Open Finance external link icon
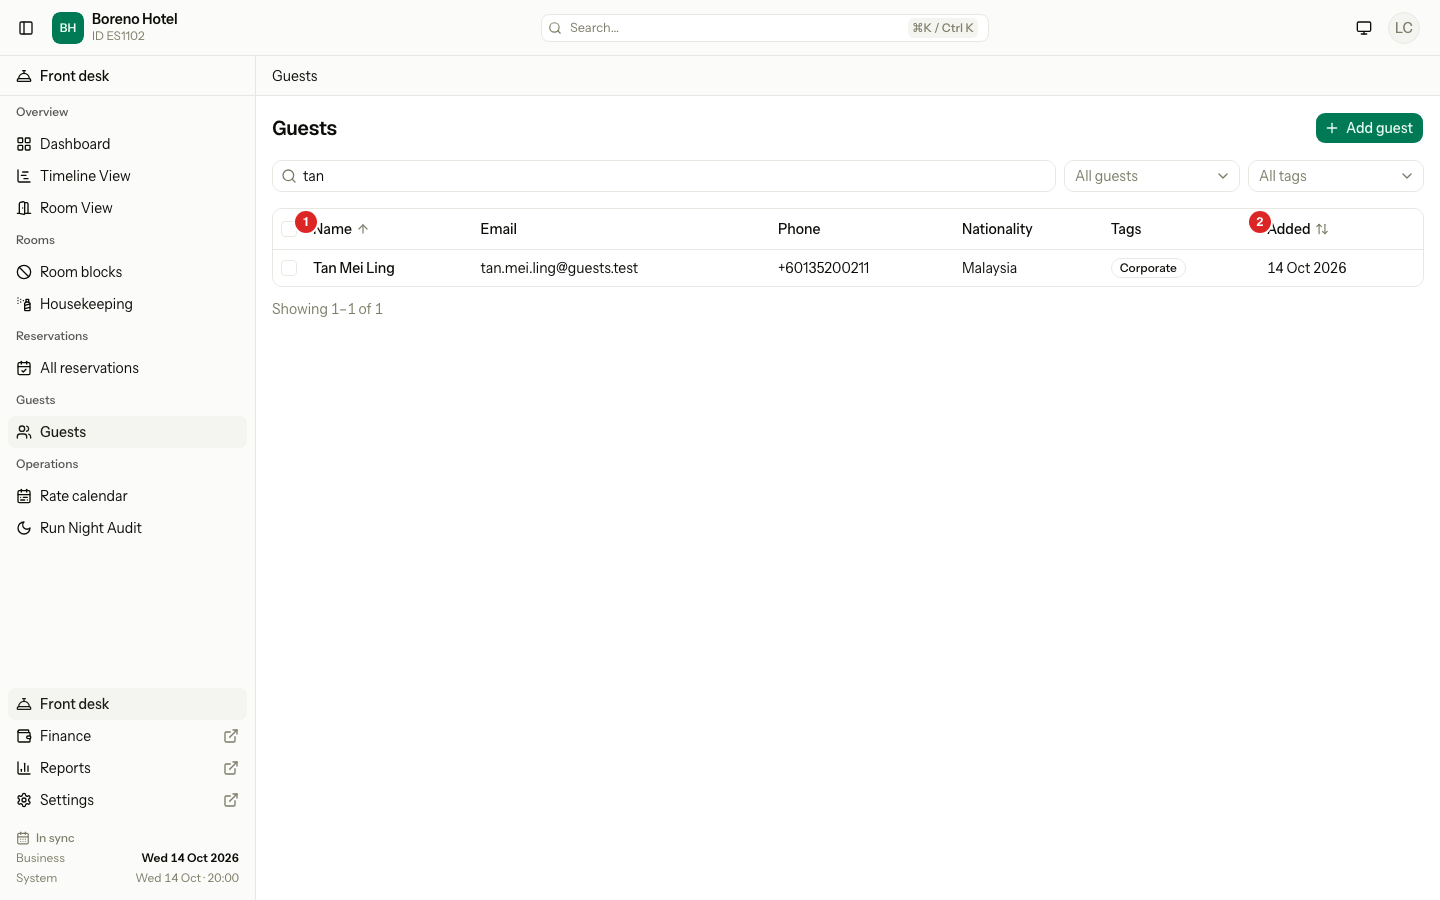Image resolution: width=1440 pixels, height=900 pixels. pos(231,736)
